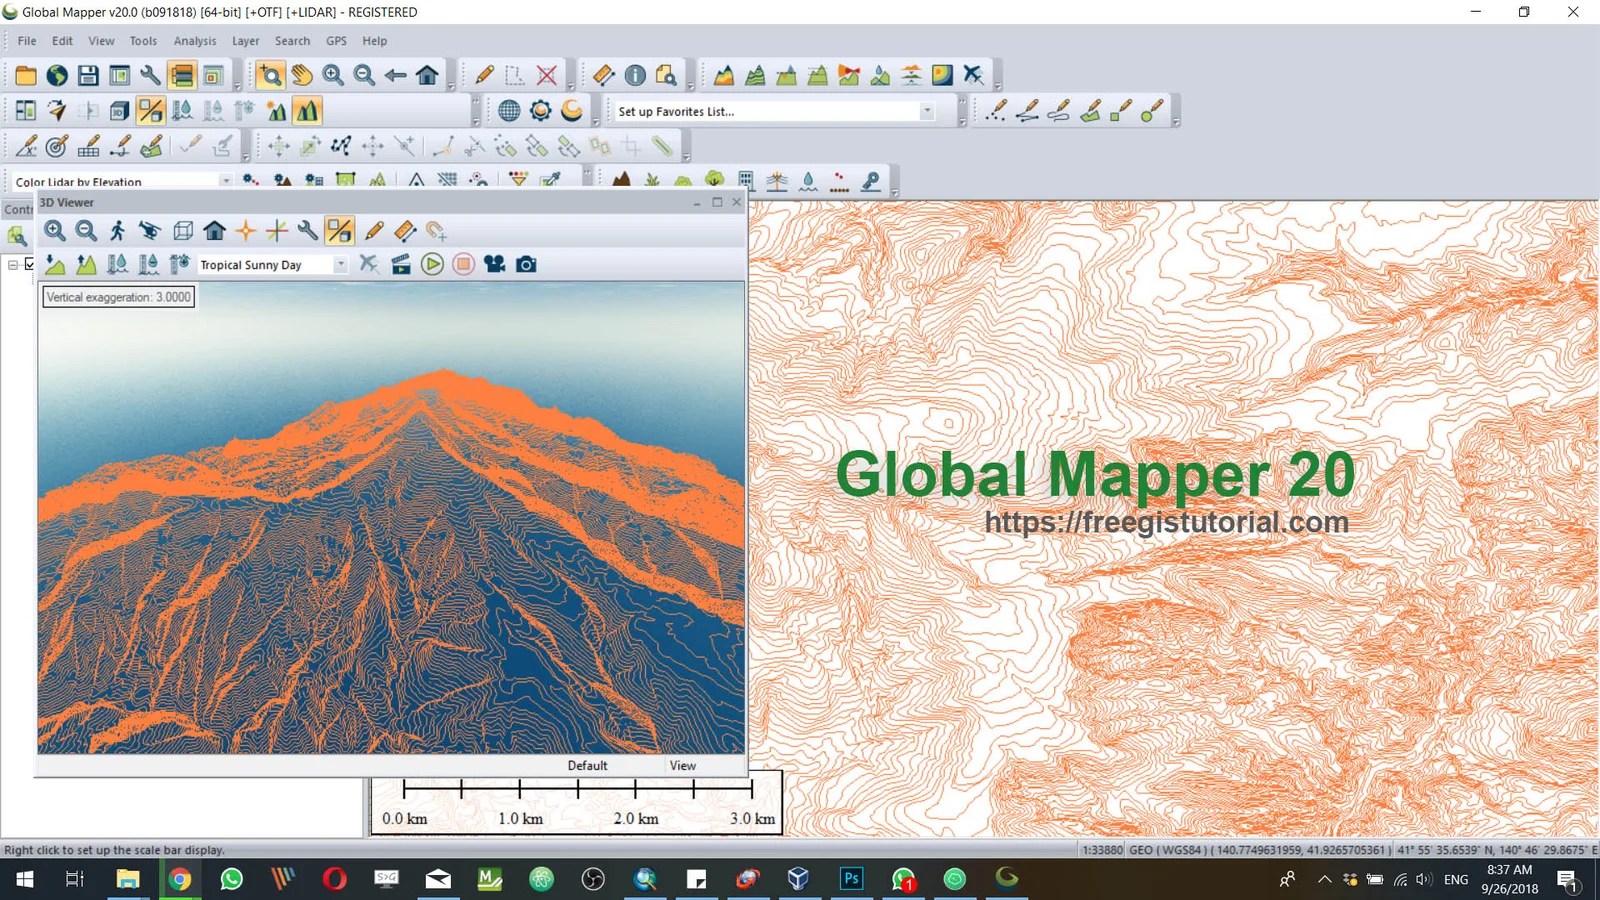Open the Analysis menu
1600x900 pixels.
pos(195,41)
